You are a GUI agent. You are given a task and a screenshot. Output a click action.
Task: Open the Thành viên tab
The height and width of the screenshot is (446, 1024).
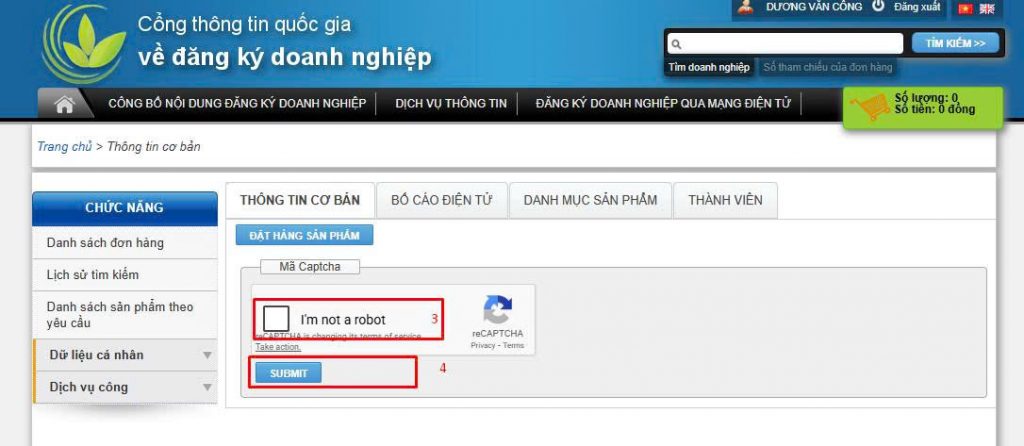[725, 200]
